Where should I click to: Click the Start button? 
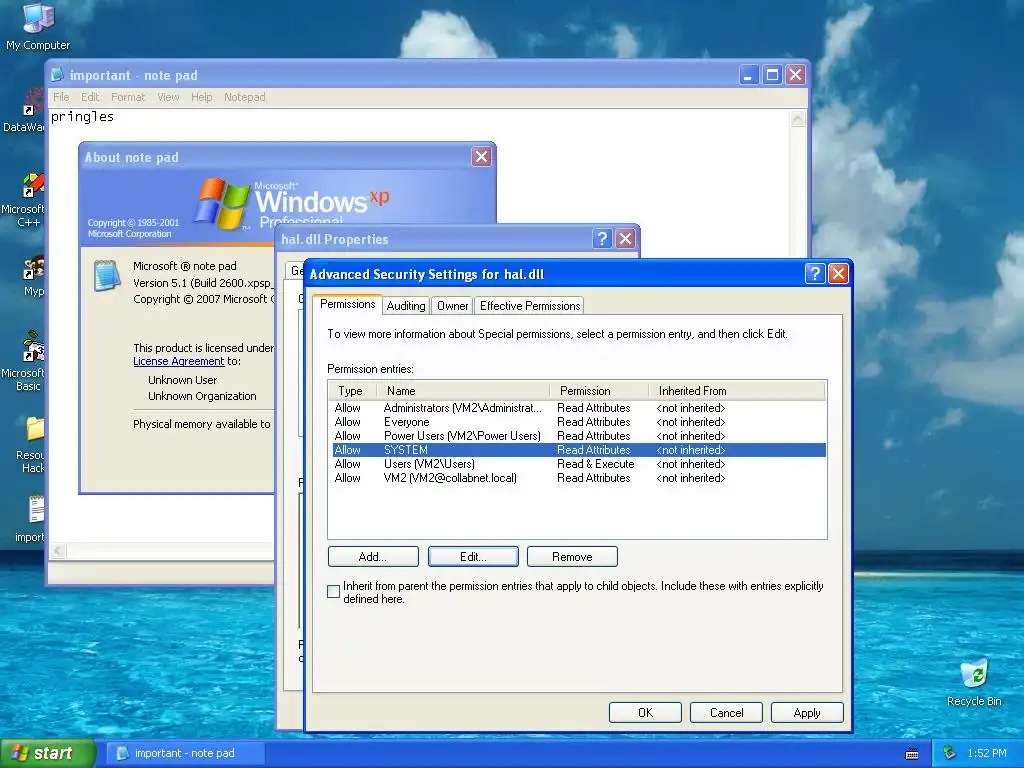[x=47, y=753]
